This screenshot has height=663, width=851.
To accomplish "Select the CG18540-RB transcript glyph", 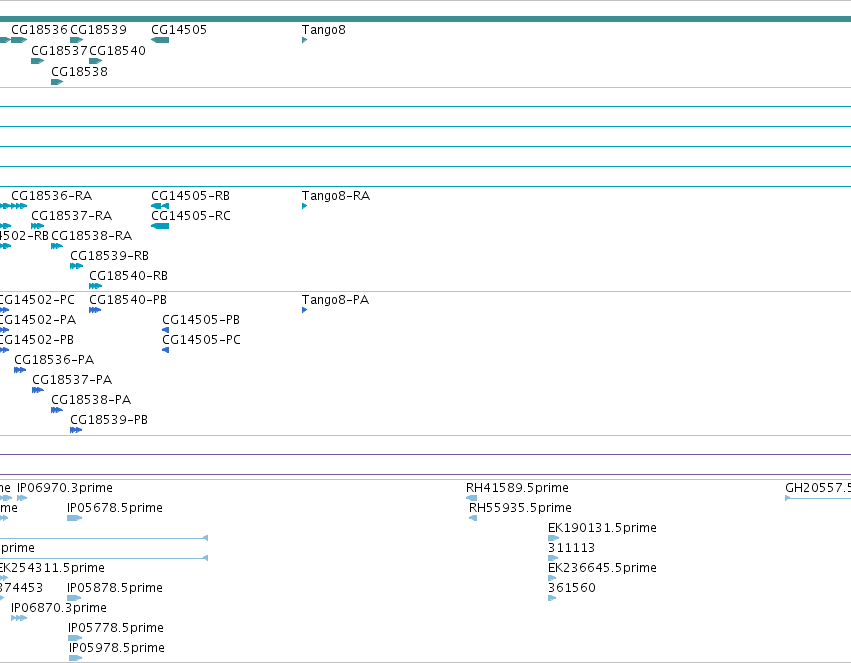I will click(96, 286).
